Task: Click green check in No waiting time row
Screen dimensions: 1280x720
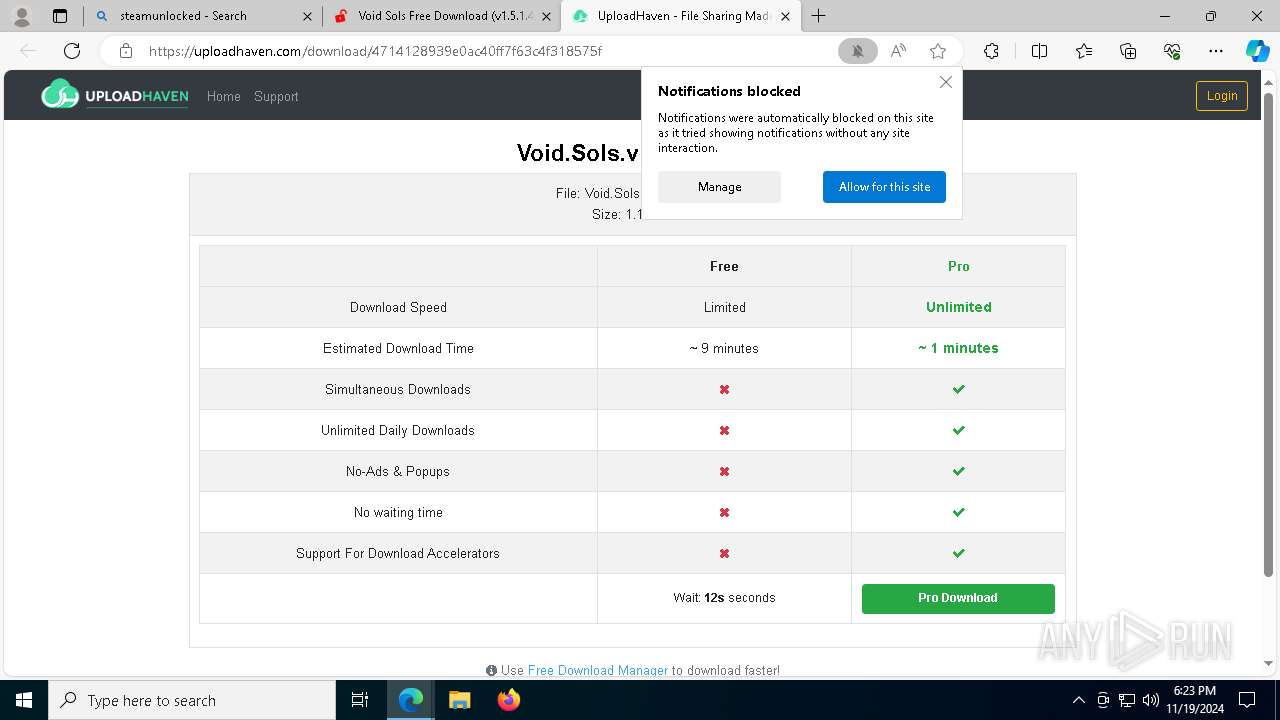Action: pos(958,512)
